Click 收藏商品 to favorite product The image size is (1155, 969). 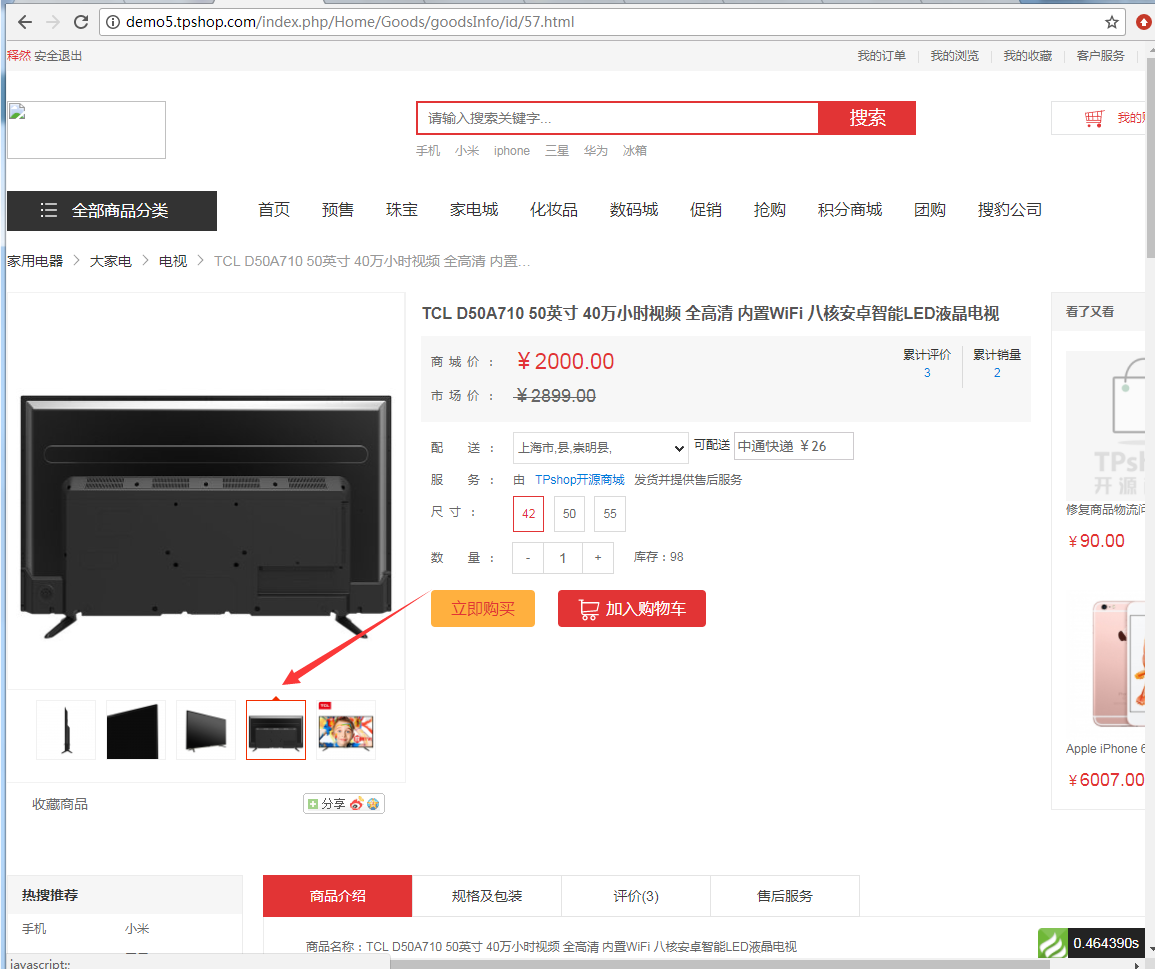coord(60,804)
